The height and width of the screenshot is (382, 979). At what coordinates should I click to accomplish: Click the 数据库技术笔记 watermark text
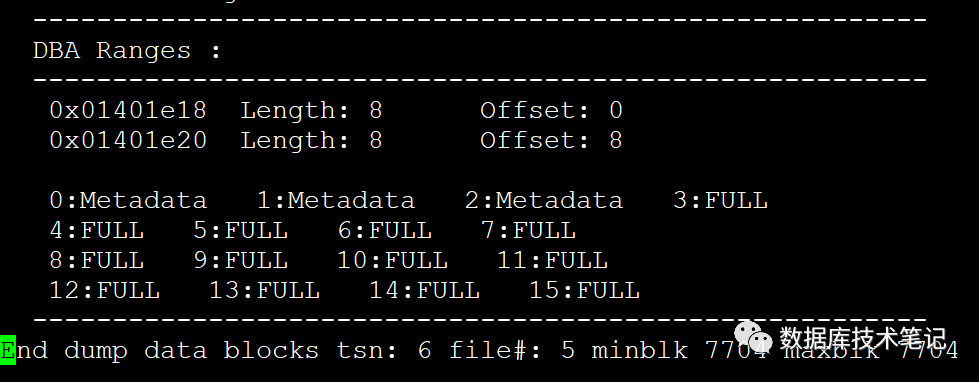[863, 340]
